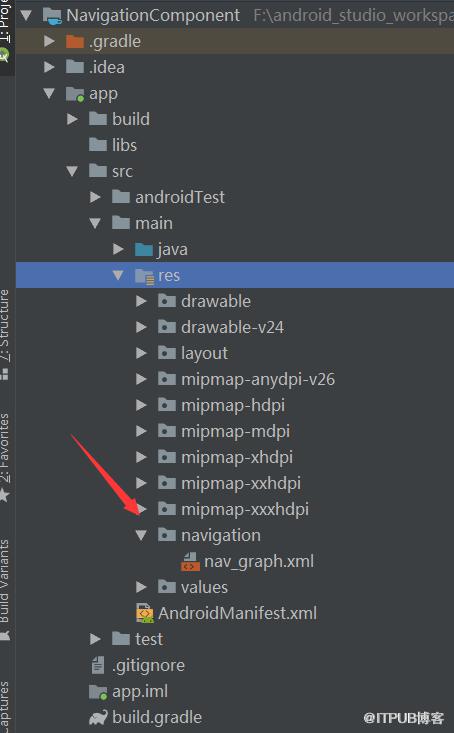
Task: Select the .gitignore file name
Action: (x=148, y=665)
